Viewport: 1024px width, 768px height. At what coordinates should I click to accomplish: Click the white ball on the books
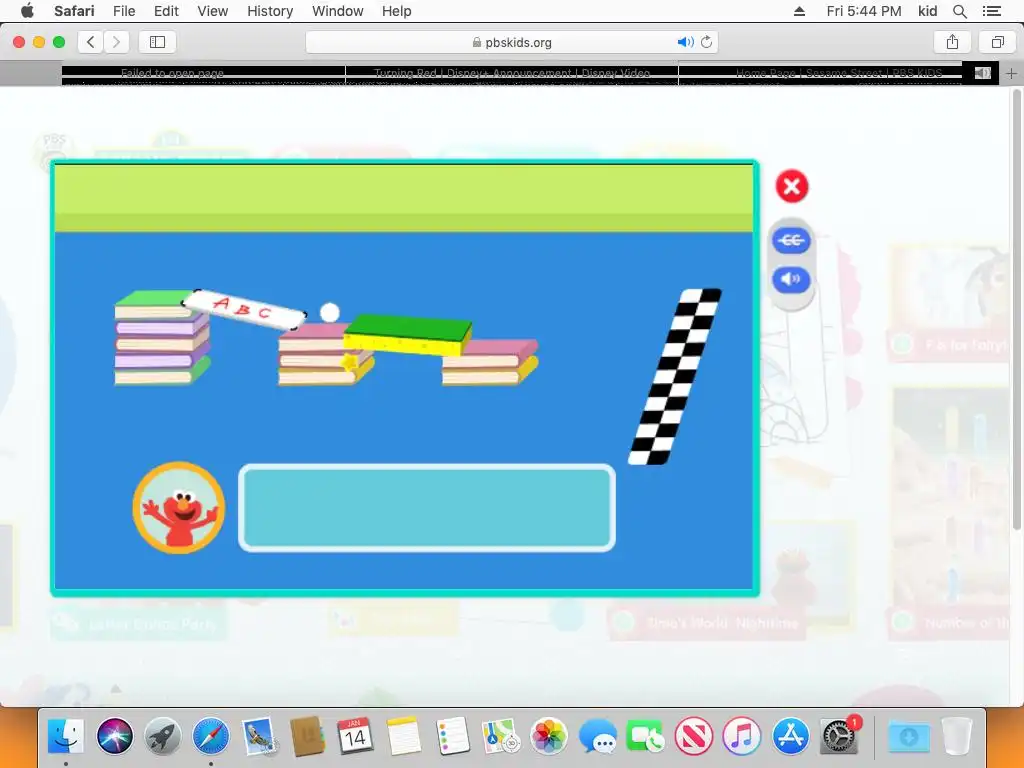[x=330, y=313]
